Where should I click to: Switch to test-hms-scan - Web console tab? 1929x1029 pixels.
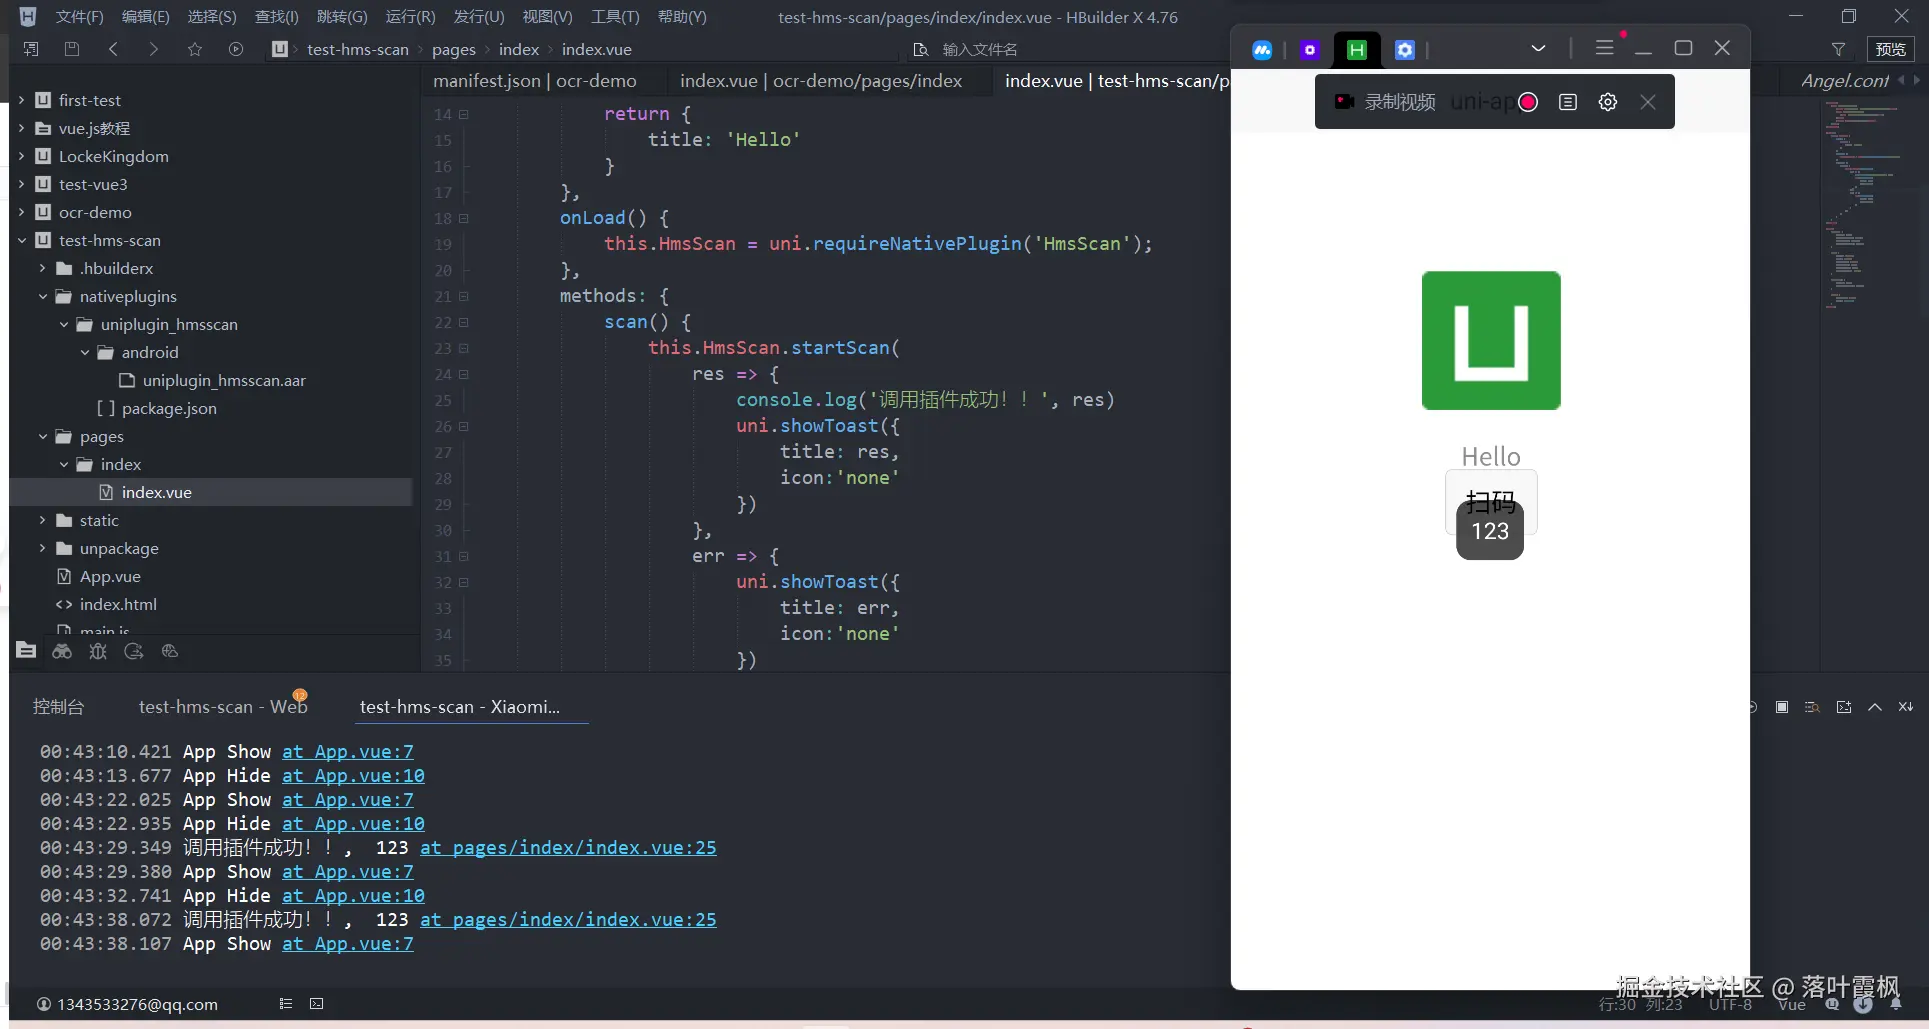(223, 707)
